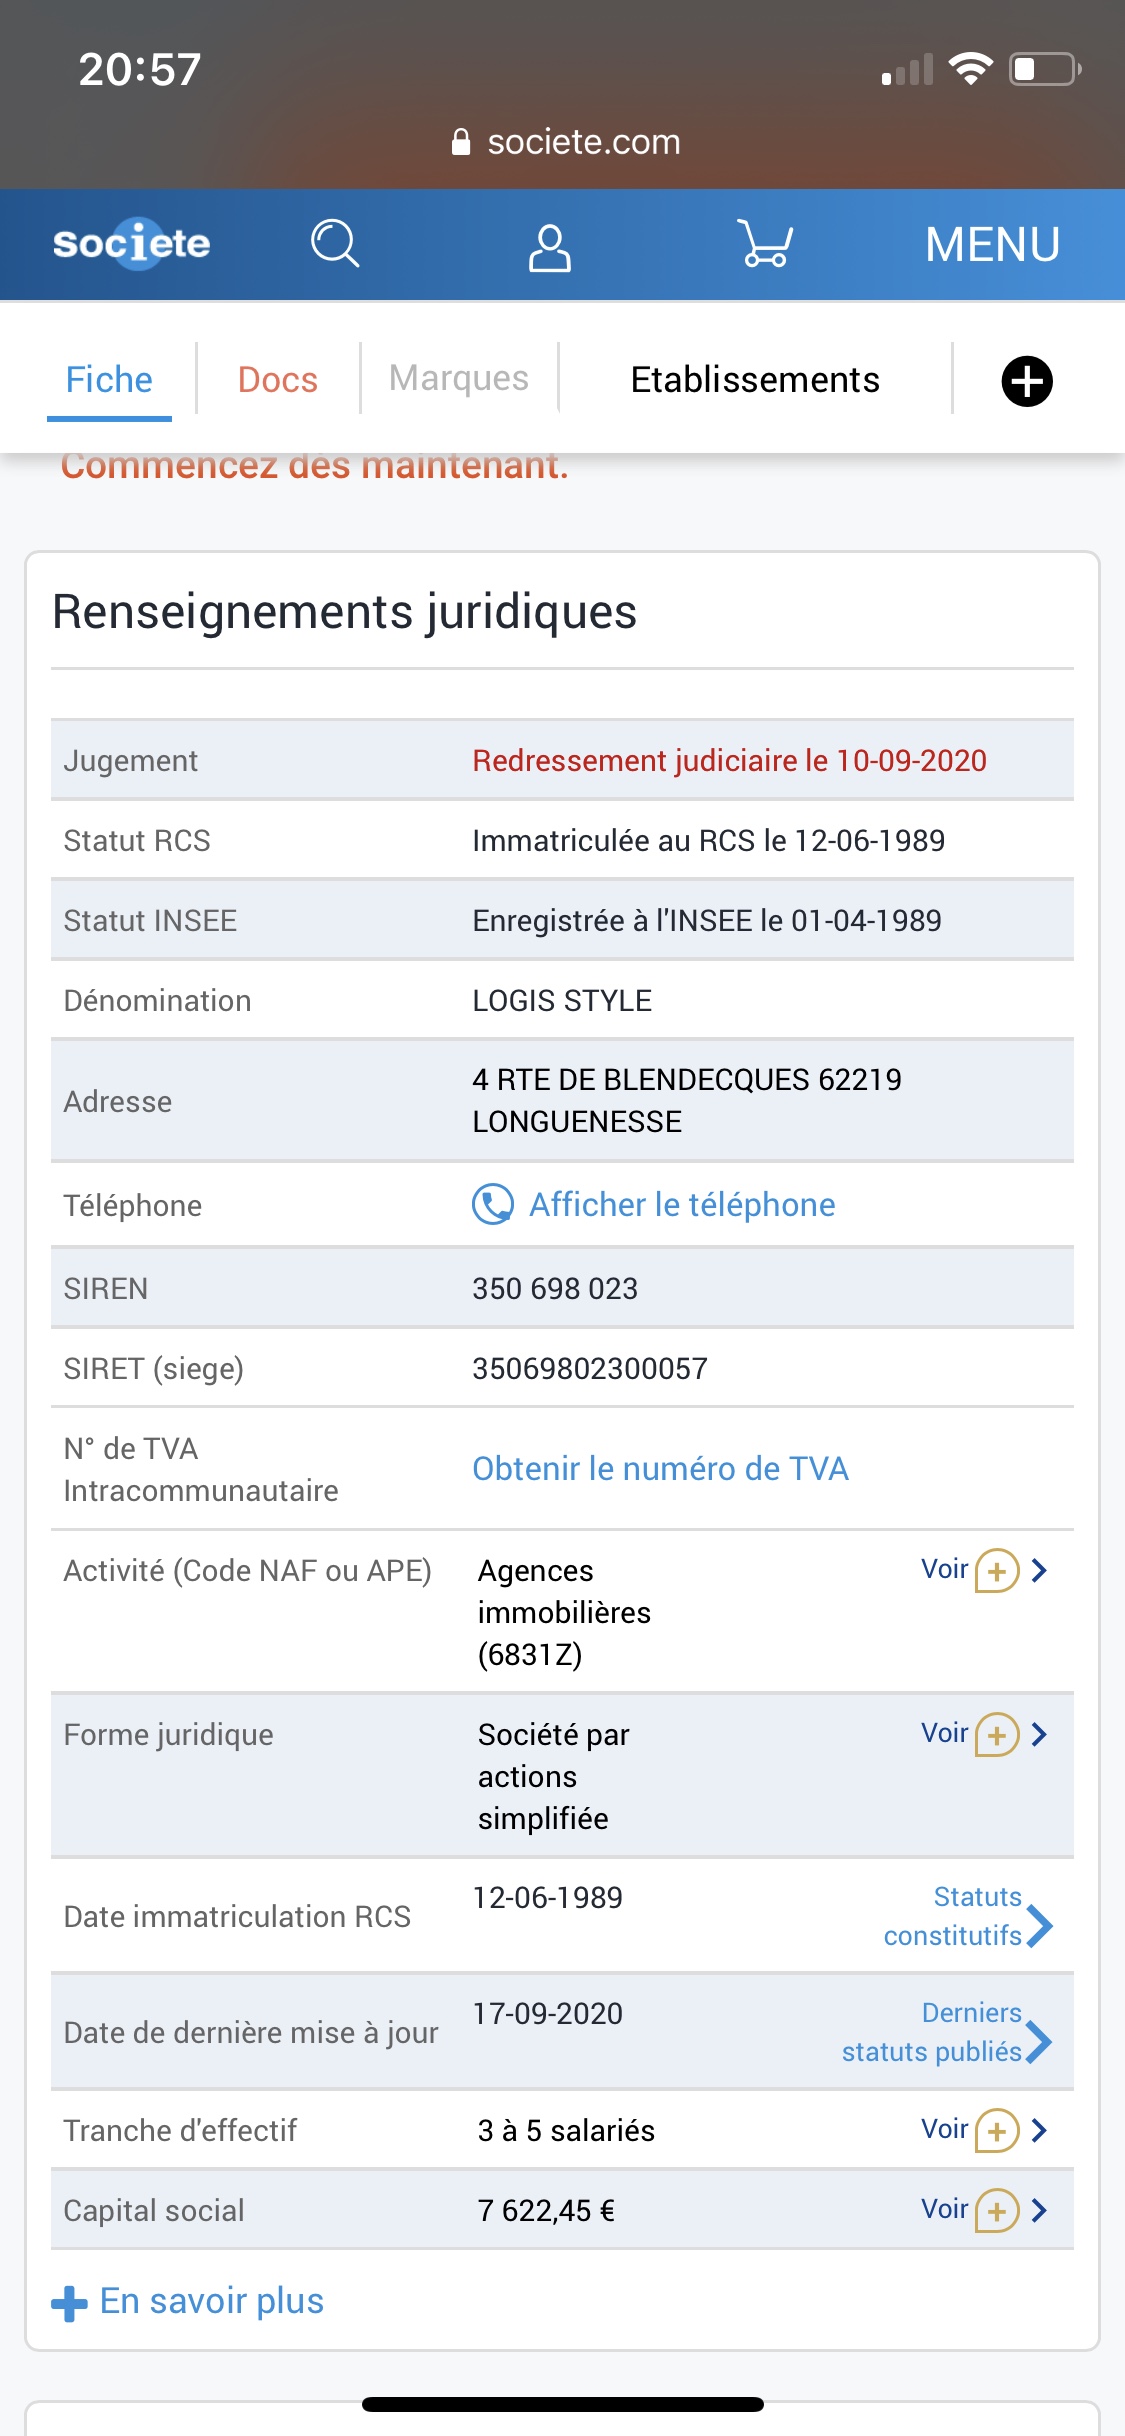Click Obtenir le numéro de TVA

pyautogui.click(x=660, y=1469)
